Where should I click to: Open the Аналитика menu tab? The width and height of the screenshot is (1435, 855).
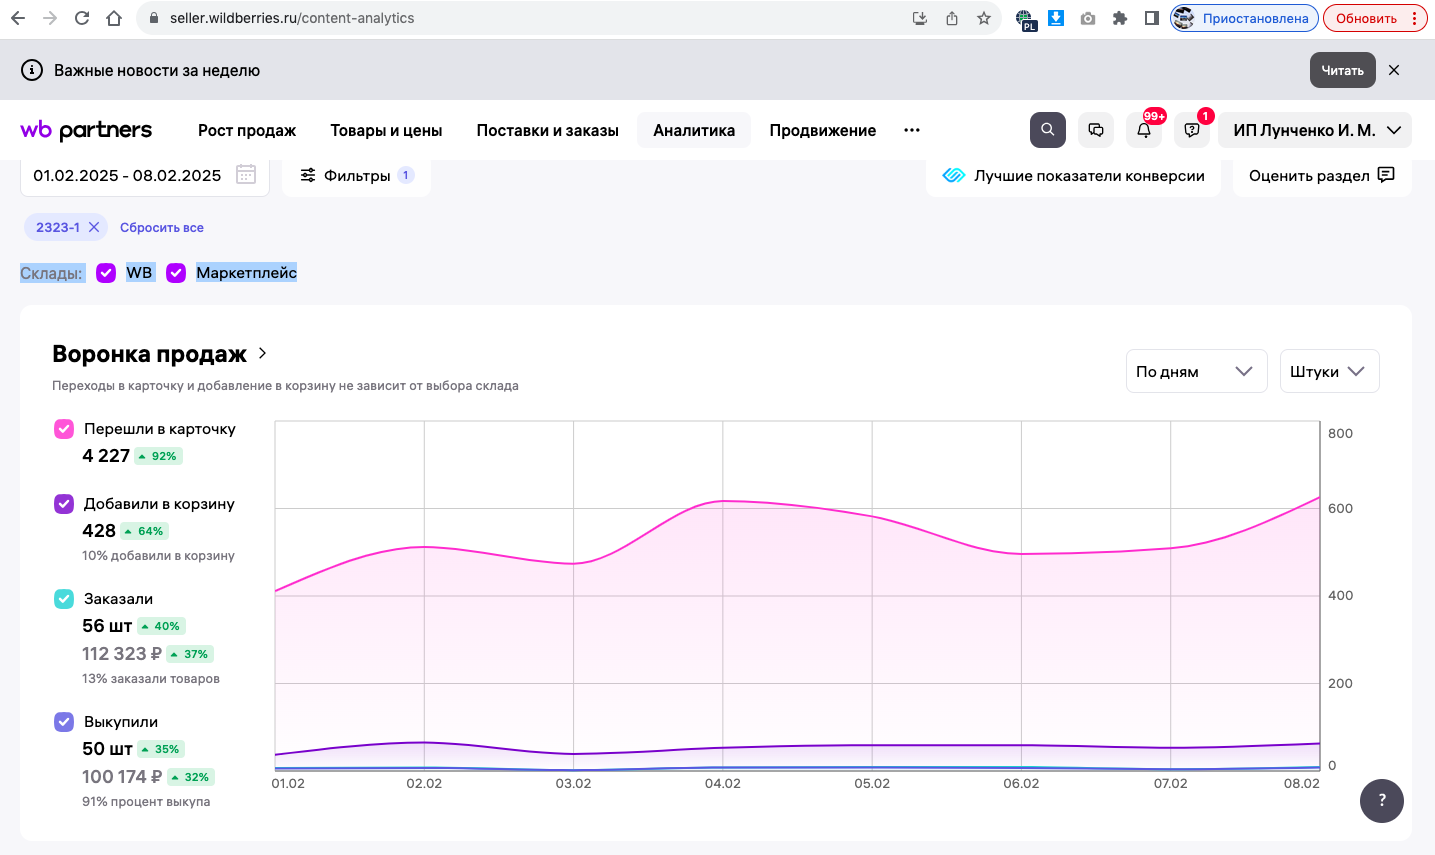click(x=693, y=130)
